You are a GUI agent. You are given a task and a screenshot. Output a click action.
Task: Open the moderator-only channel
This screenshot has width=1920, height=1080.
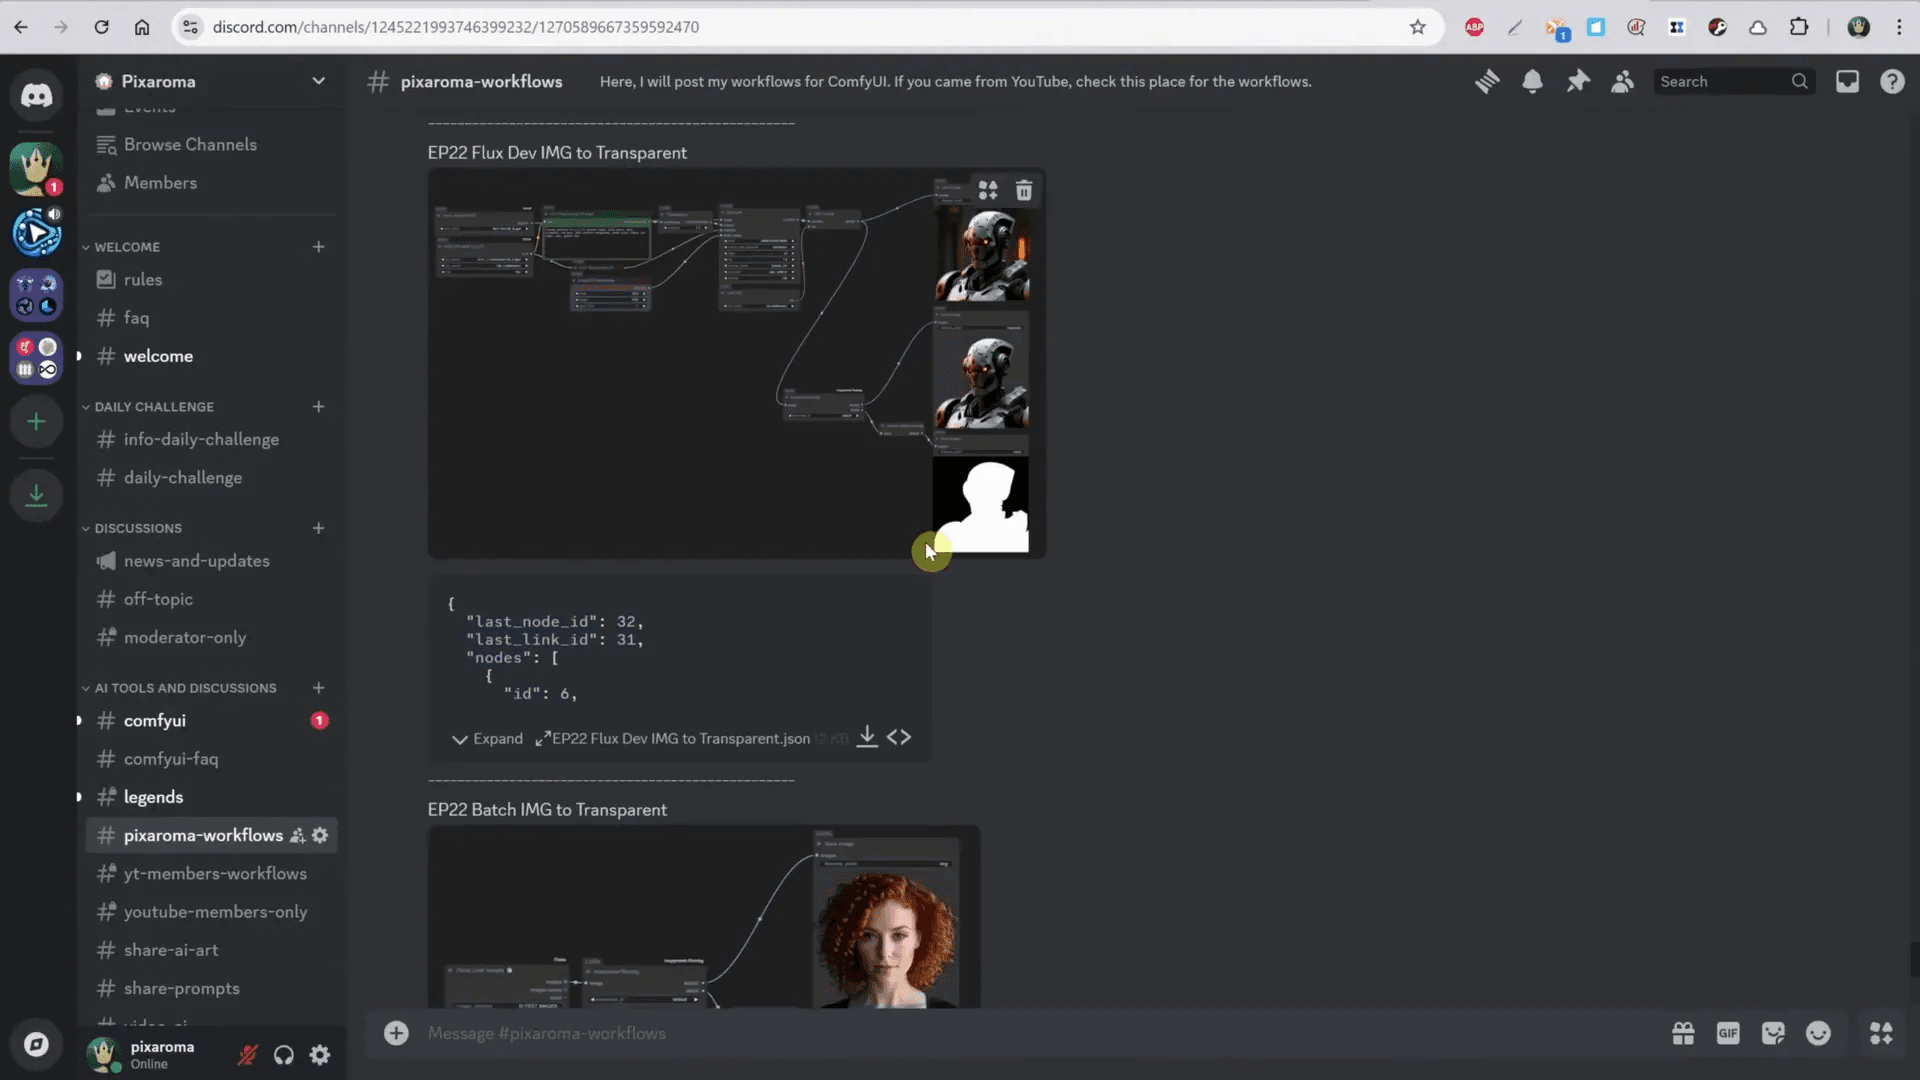tap(211, 637)
